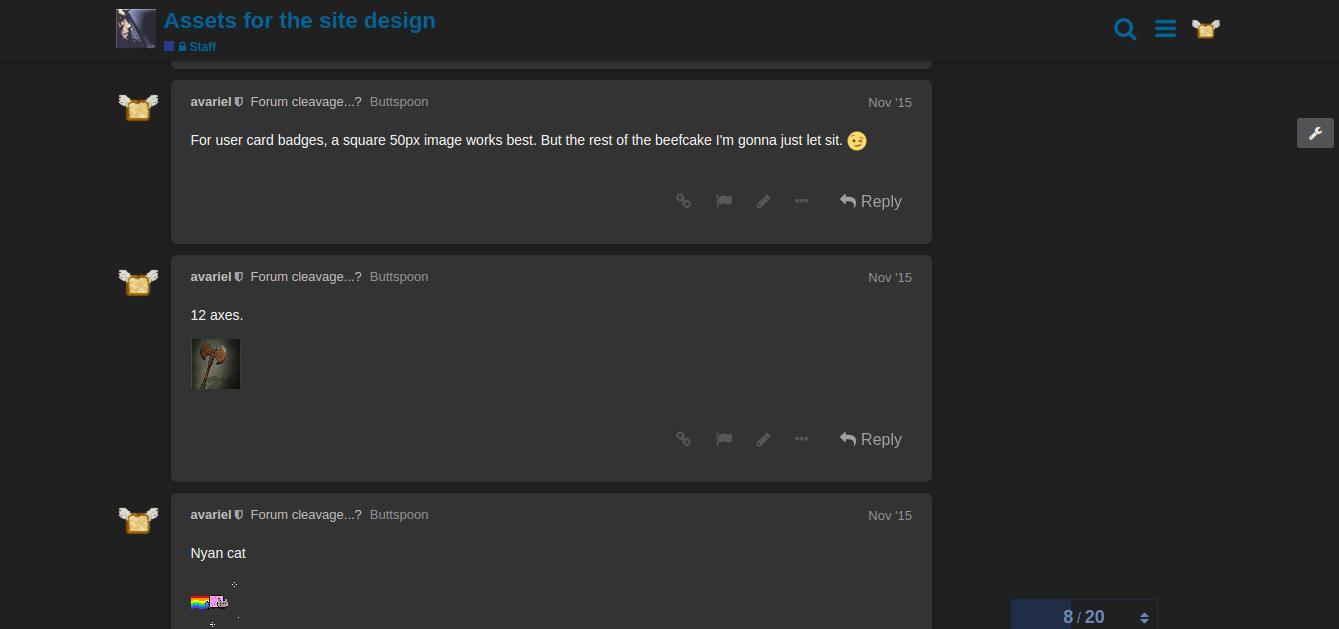Open the hamburger menu in the header

pos(1165,29)
